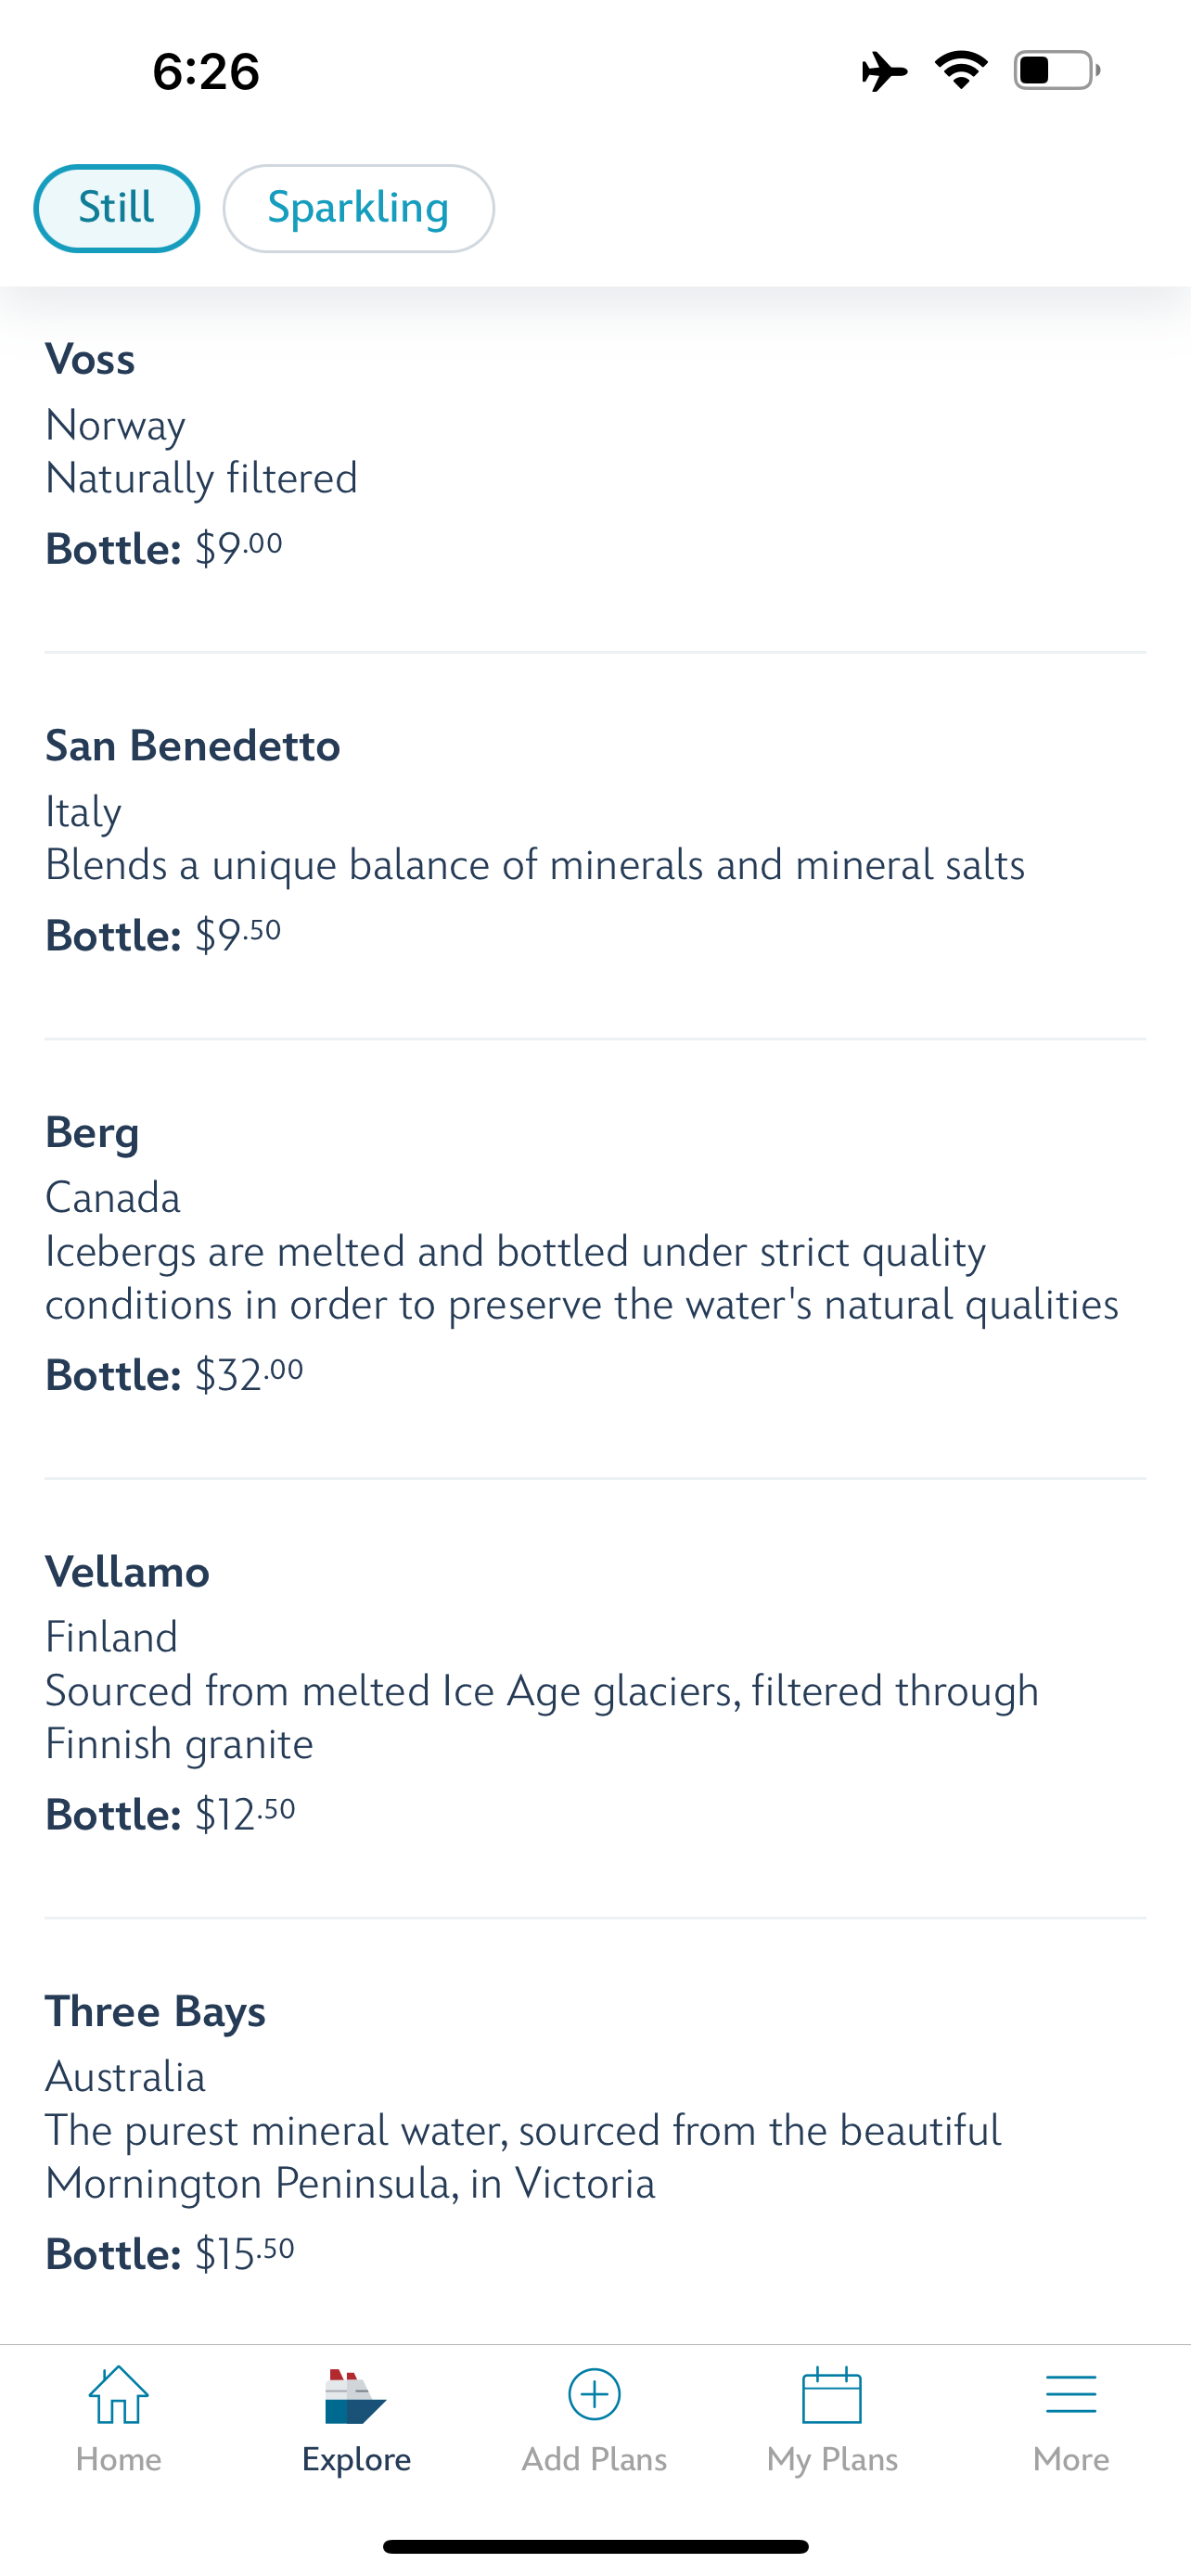The width and height of the screenshot is (1191, 2576).
Task: Choose the Berg iceberg water item
Action: [x=92, y=1132]
